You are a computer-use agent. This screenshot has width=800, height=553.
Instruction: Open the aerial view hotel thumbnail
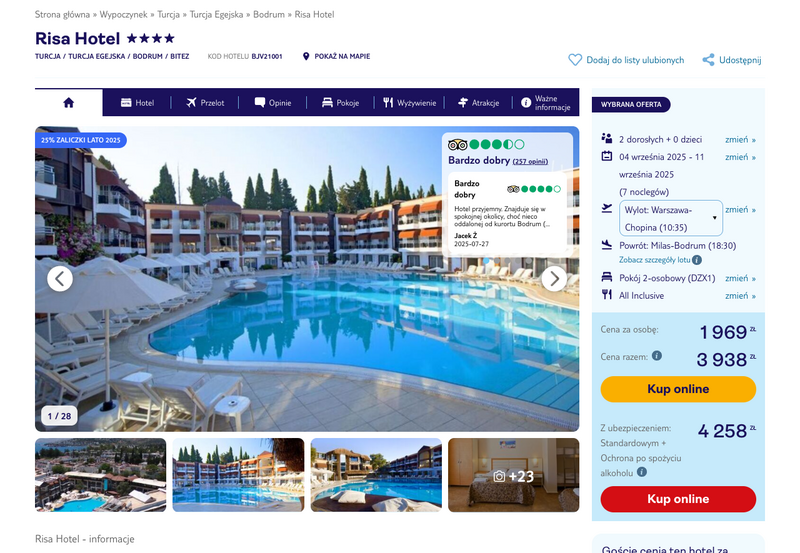coord(101,475)
